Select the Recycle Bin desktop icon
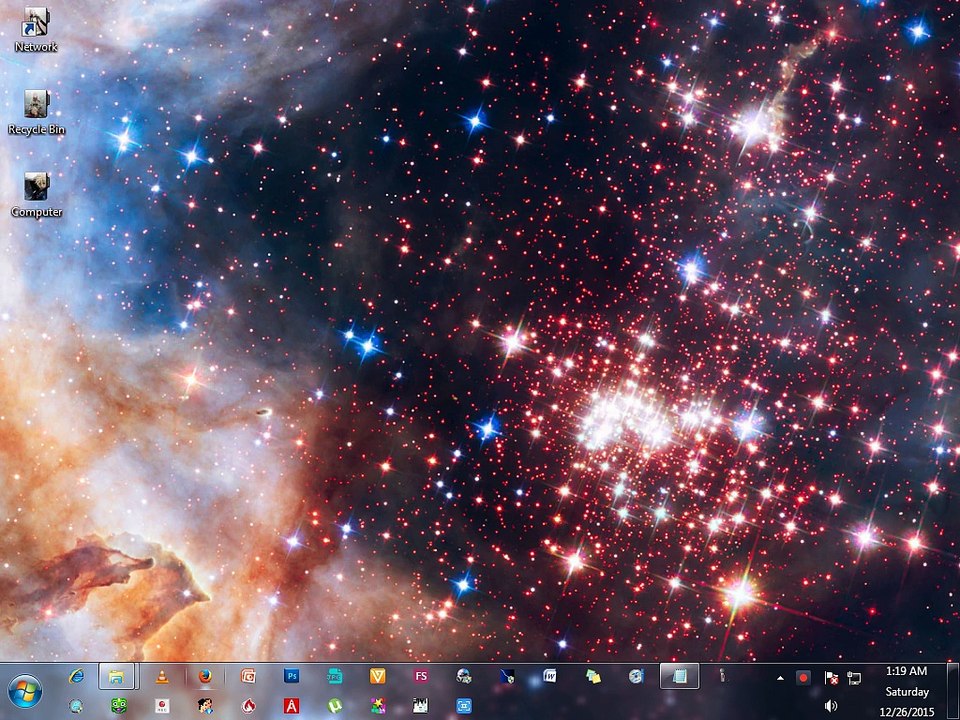Image resolution: width=960 pixels, height=720 pixels. click(x=36, y=113)
